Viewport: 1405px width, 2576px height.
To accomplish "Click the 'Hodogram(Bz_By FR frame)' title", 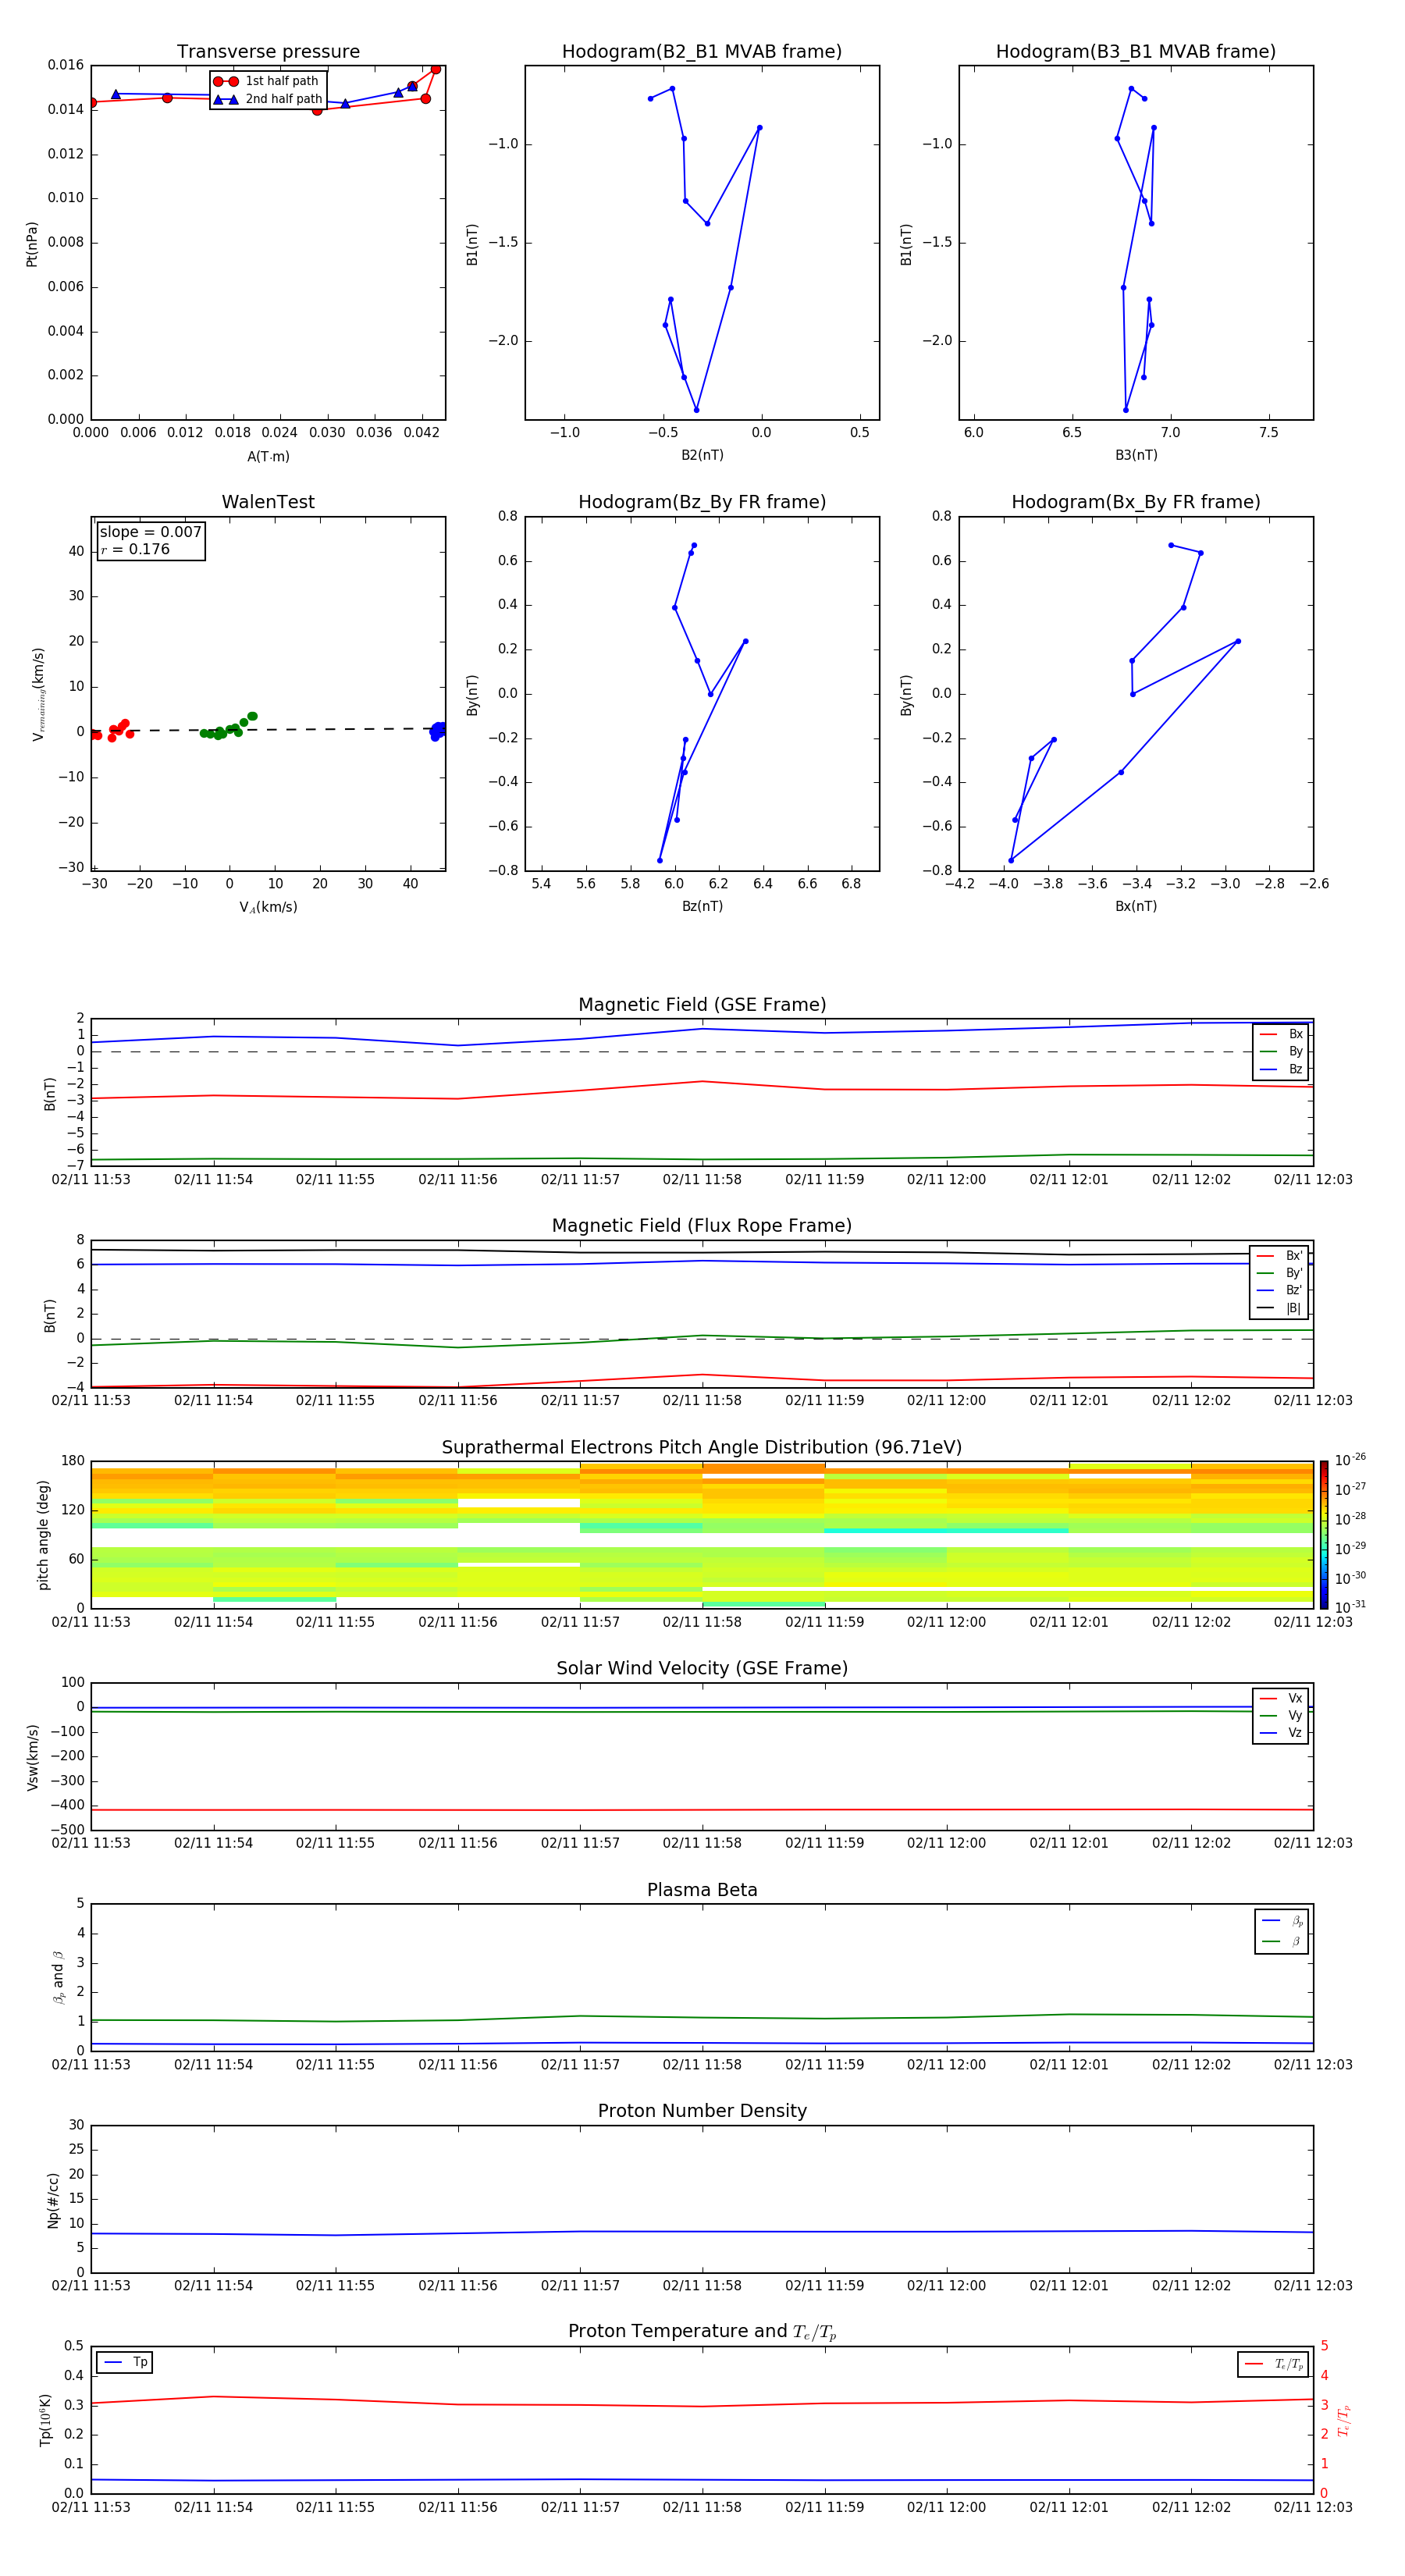I will point(702,502).
